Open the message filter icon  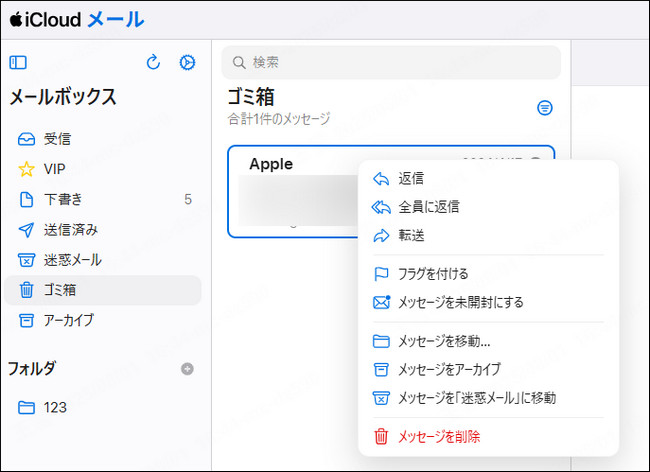coord(545,108)
